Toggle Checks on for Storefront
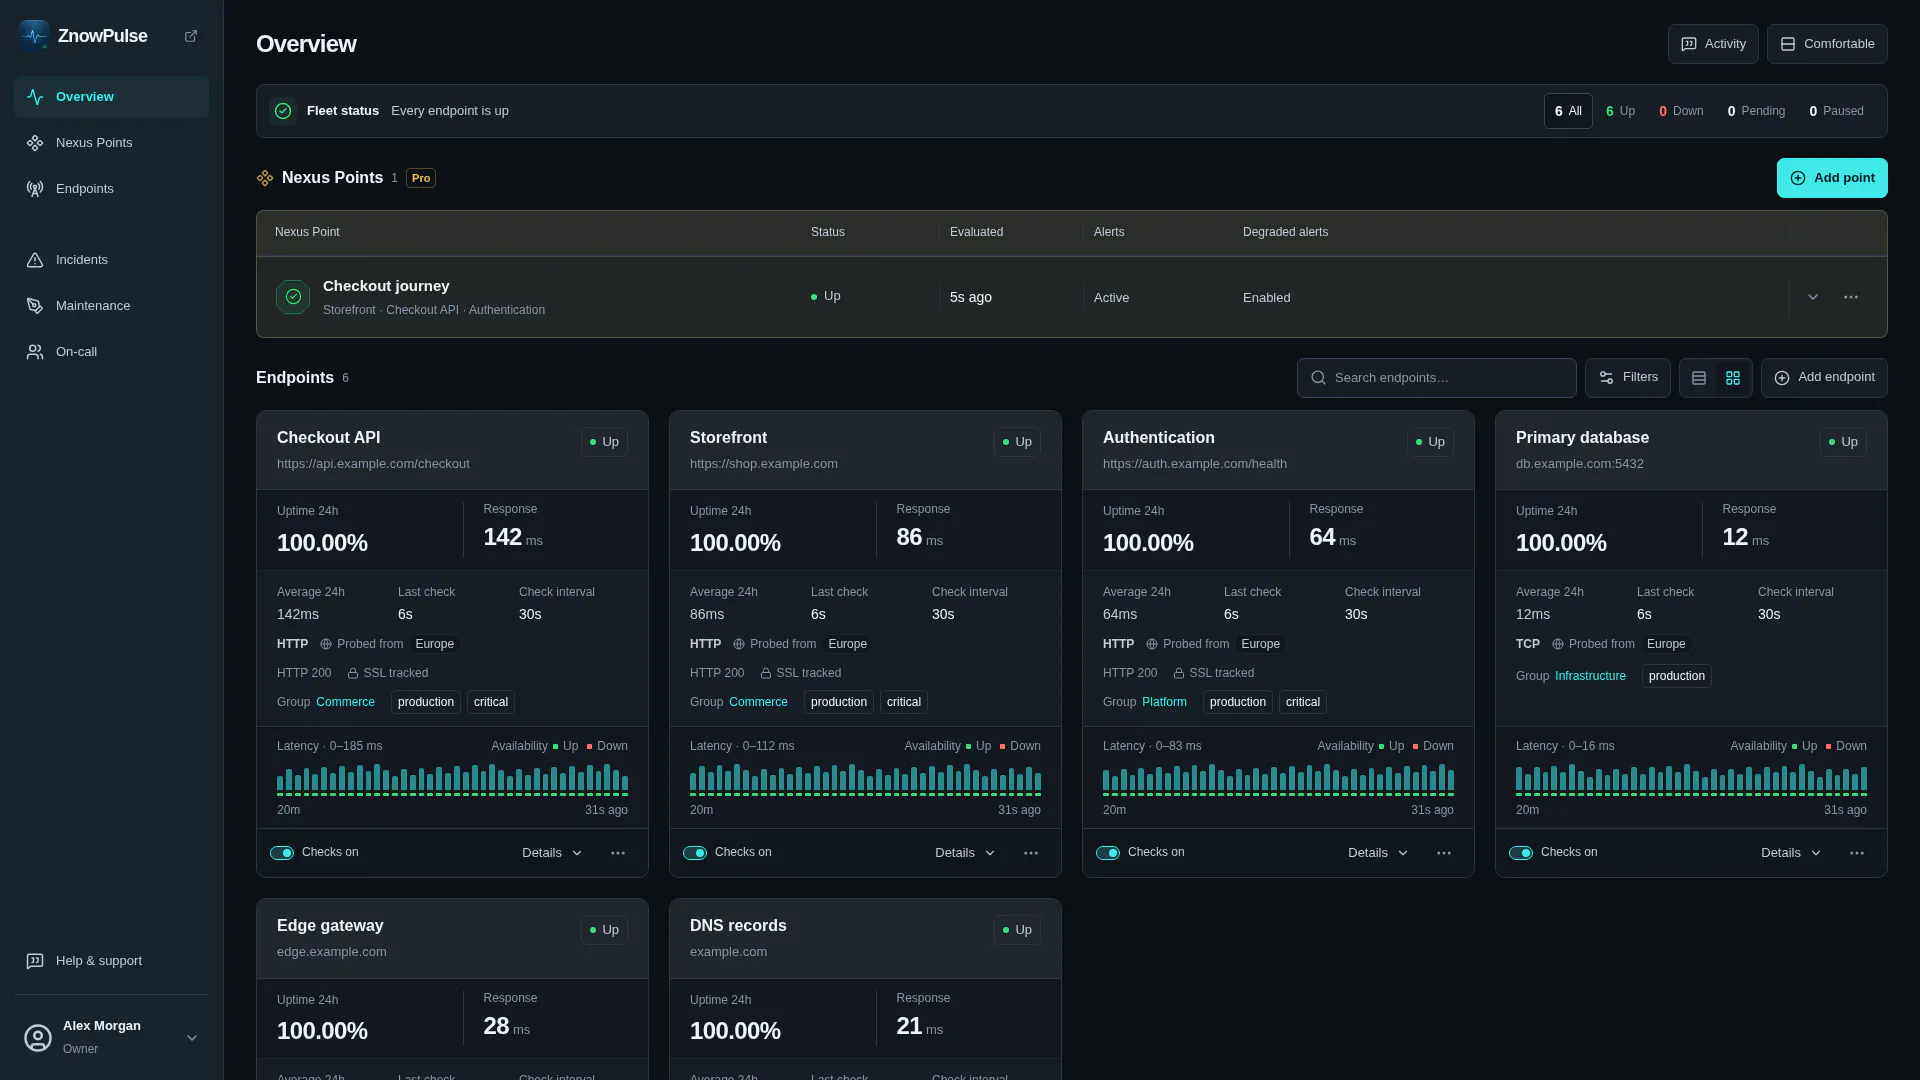The height and width of the screenshot is (1080, 1920). coord(695,853)
